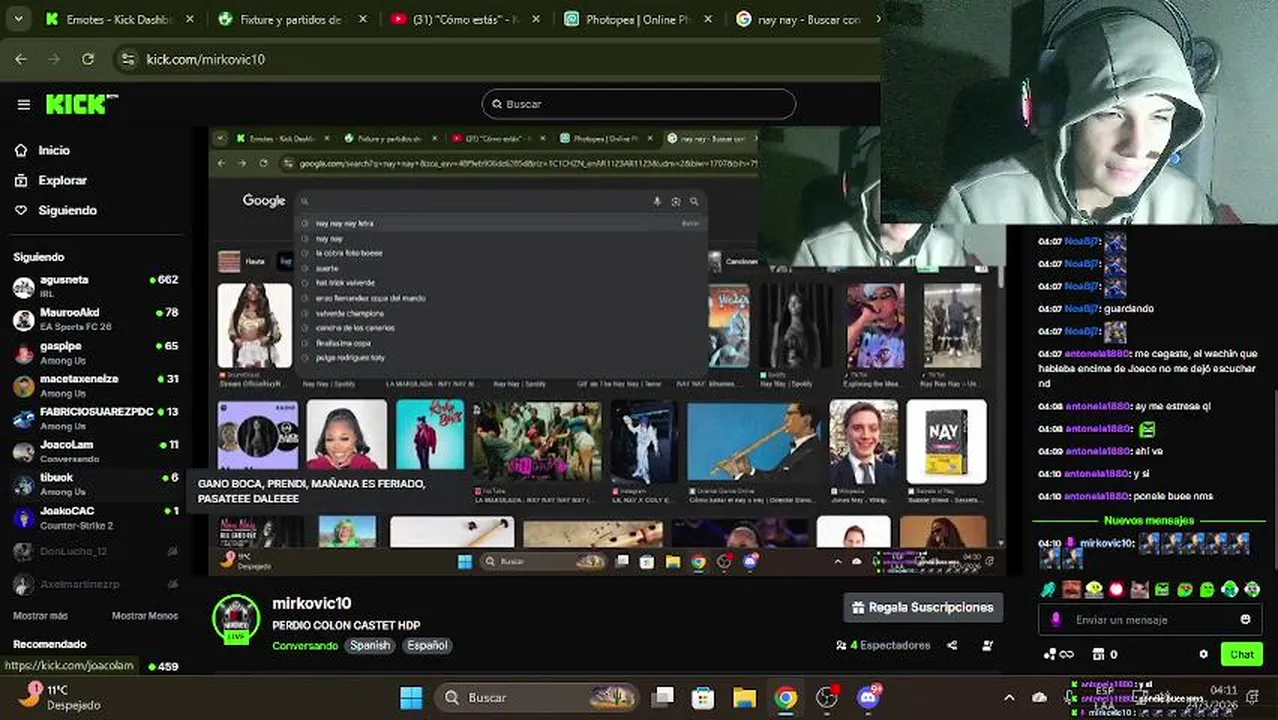Click the mirkovic10 channel name
The height and width of the screenshot is (720, 1278).
click(311, 603)
